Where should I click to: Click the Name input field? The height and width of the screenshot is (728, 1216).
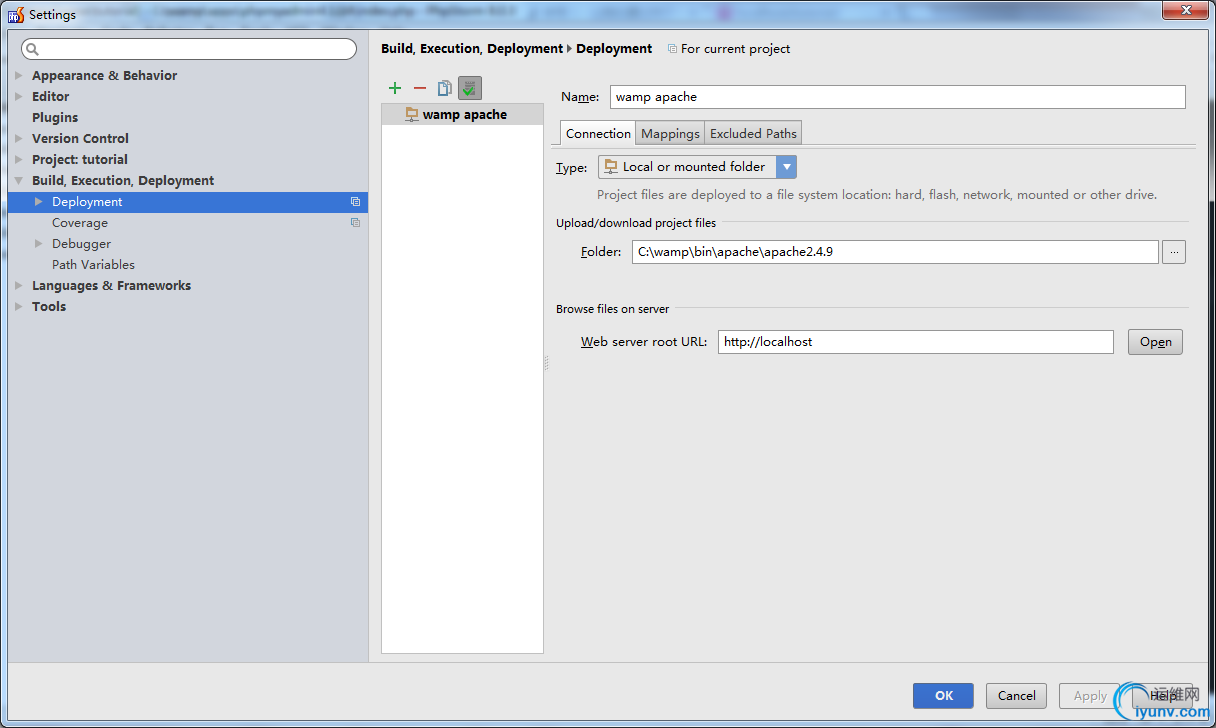click(897, 97)
